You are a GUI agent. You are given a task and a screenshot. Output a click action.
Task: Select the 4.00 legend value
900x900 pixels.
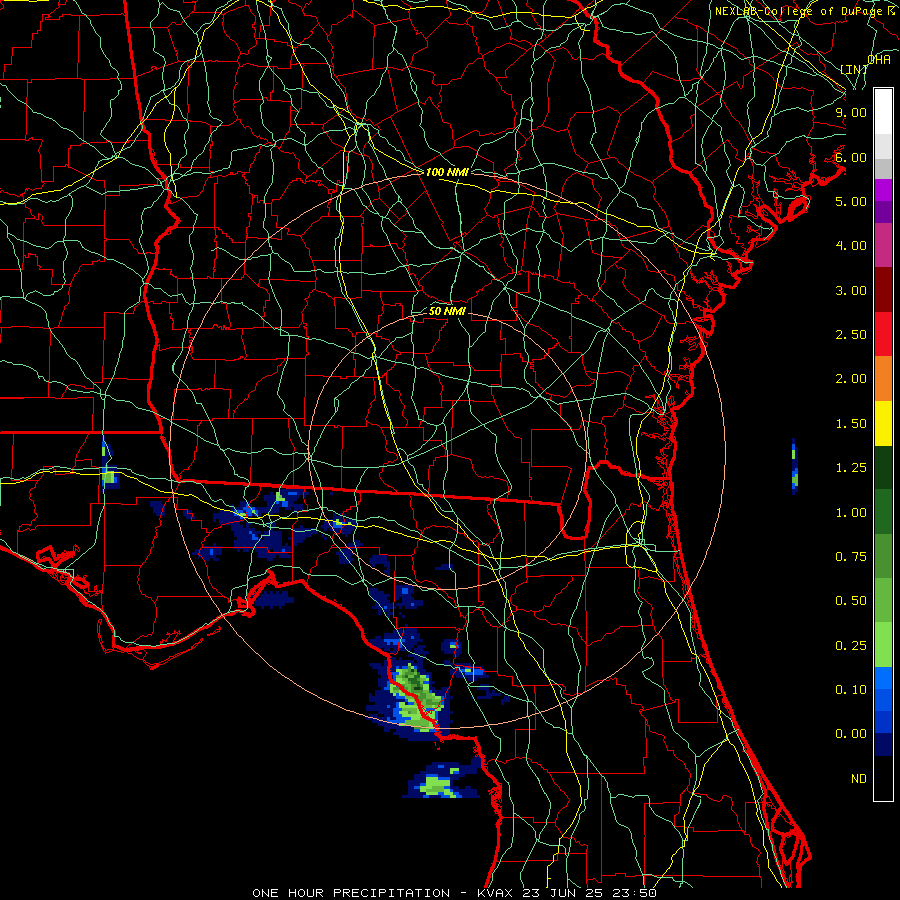tap(851, 246)
